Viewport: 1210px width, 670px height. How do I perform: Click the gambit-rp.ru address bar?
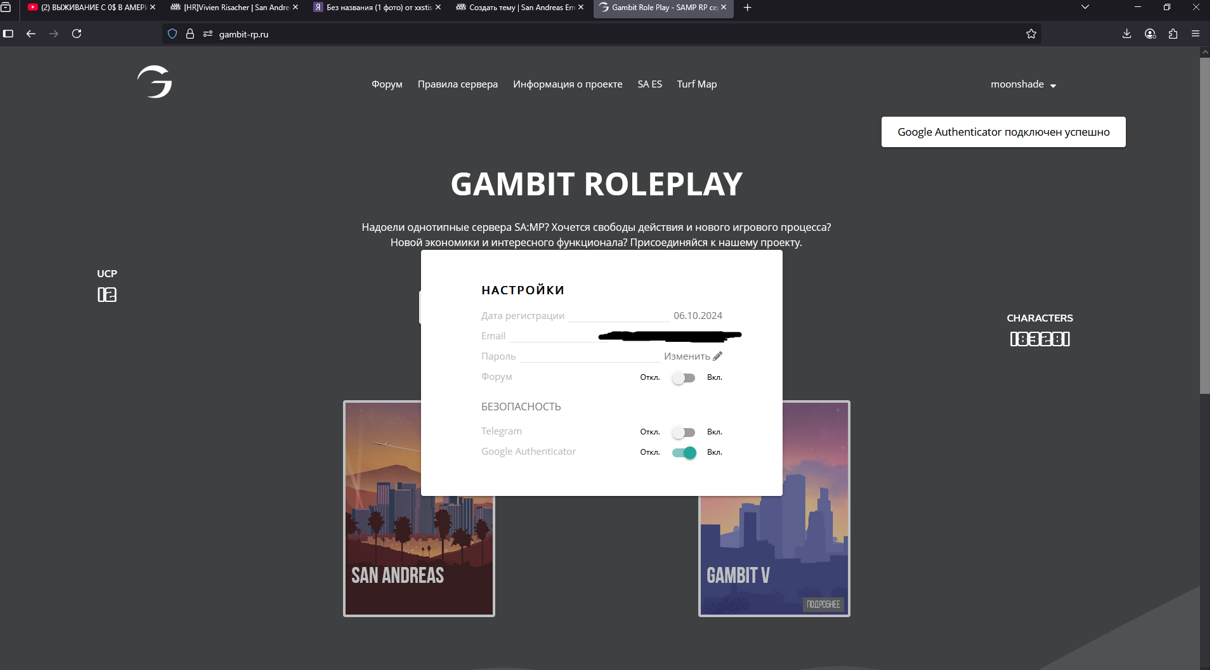600,34
